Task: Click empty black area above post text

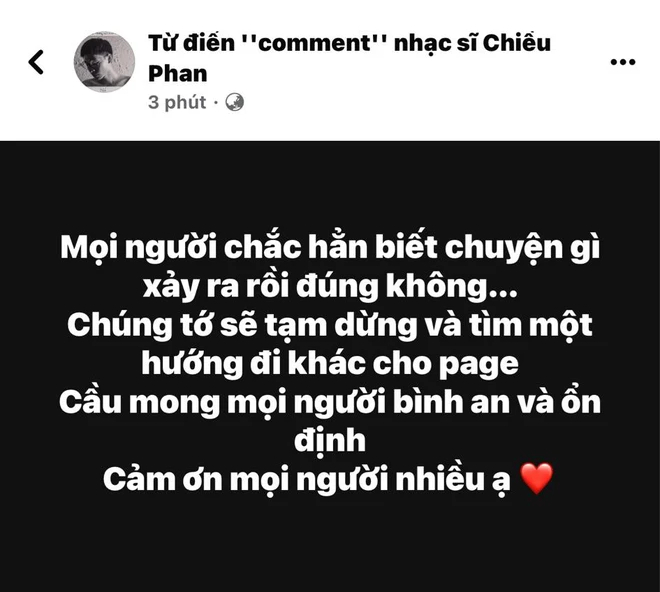Action: click(330, 183)
